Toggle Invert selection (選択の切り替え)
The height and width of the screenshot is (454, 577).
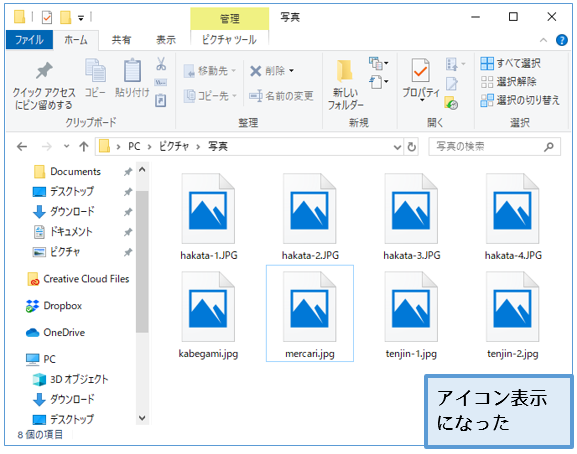[520, 100]
